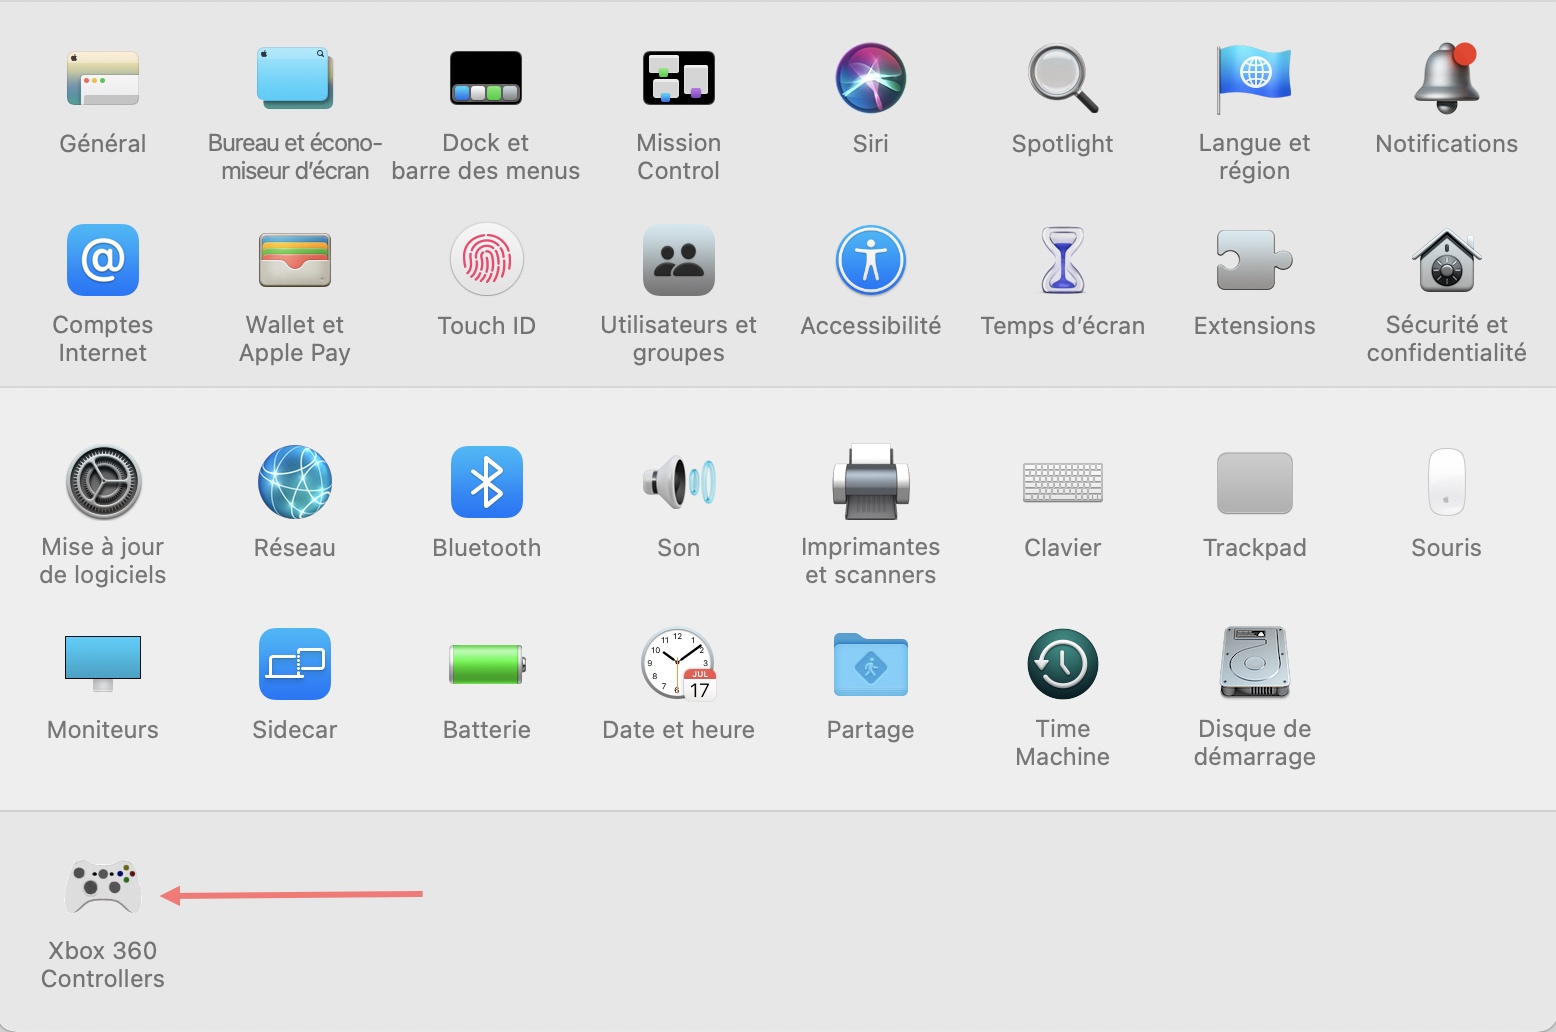Open the Général preferences pane

pos(103,79)
